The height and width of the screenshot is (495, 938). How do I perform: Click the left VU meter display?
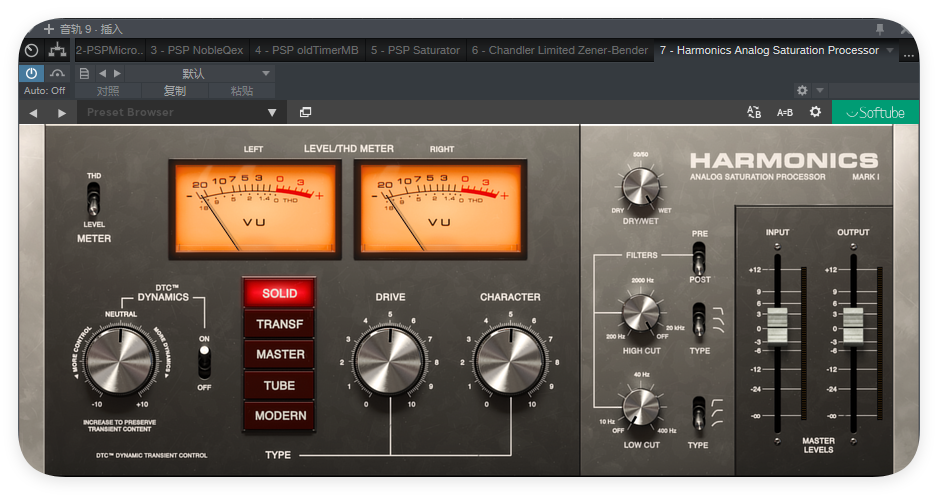point(255,209)
